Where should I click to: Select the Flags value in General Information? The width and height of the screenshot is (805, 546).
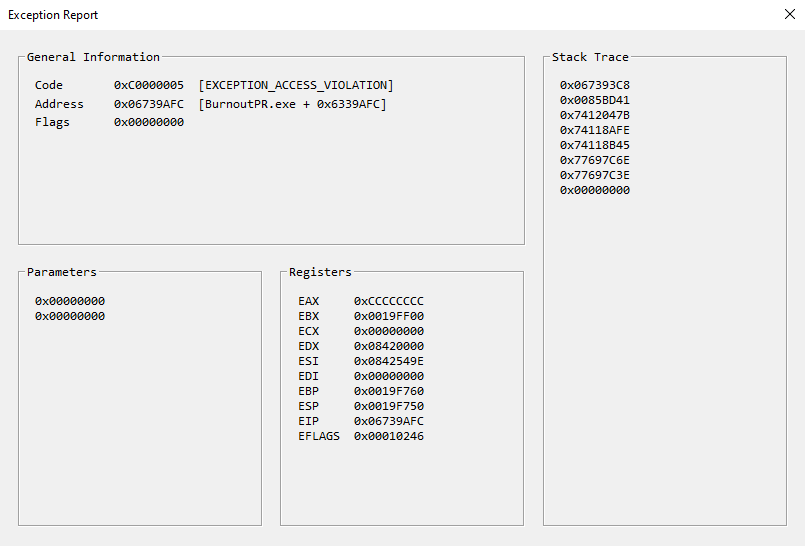148,122
